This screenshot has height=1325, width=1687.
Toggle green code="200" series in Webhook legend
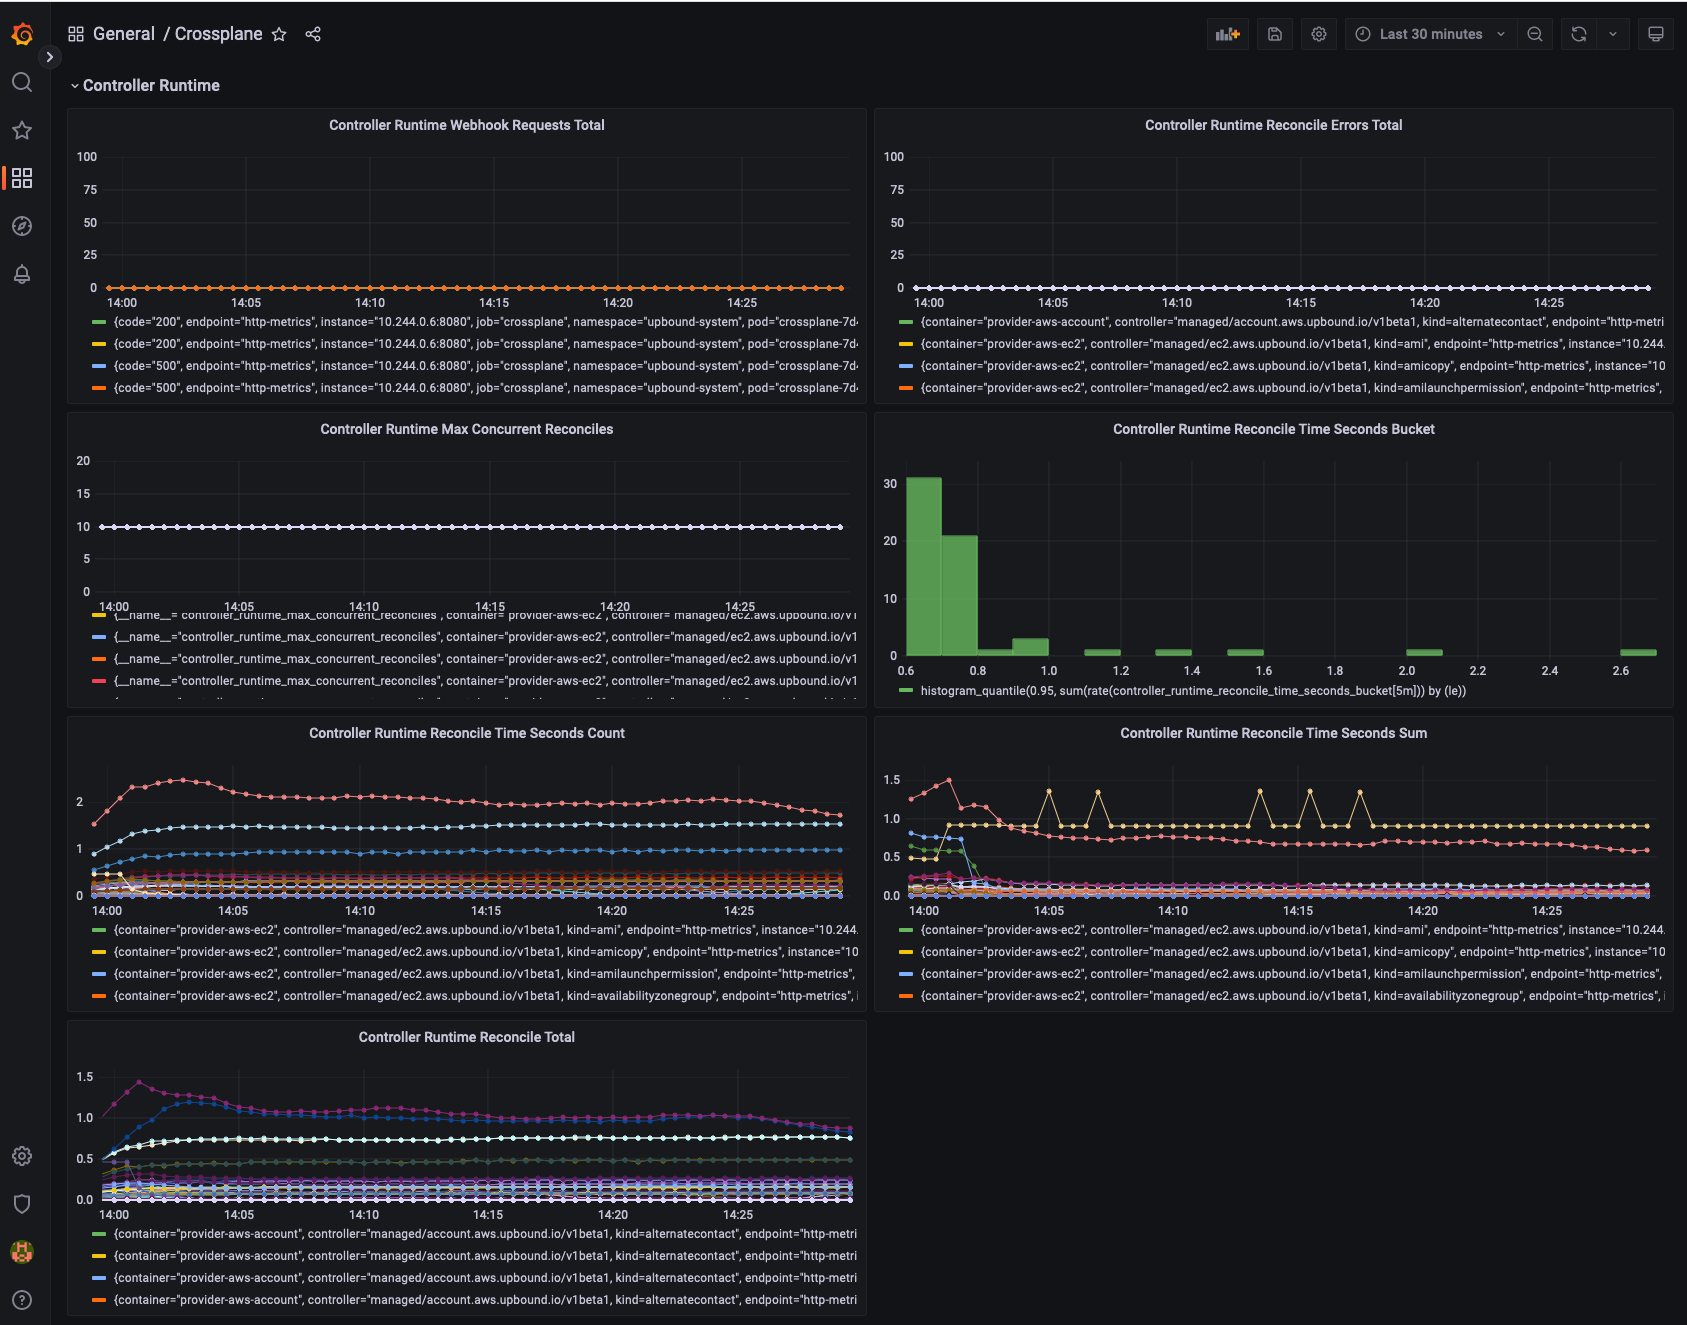click(486, 322)
